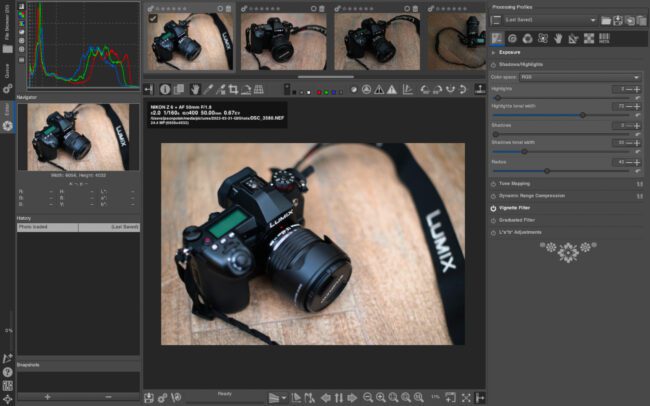Select first filmstrip thumbnail with checkmark
The width and height of the screenshot is (650, 406).
click(x=189, y=41)
